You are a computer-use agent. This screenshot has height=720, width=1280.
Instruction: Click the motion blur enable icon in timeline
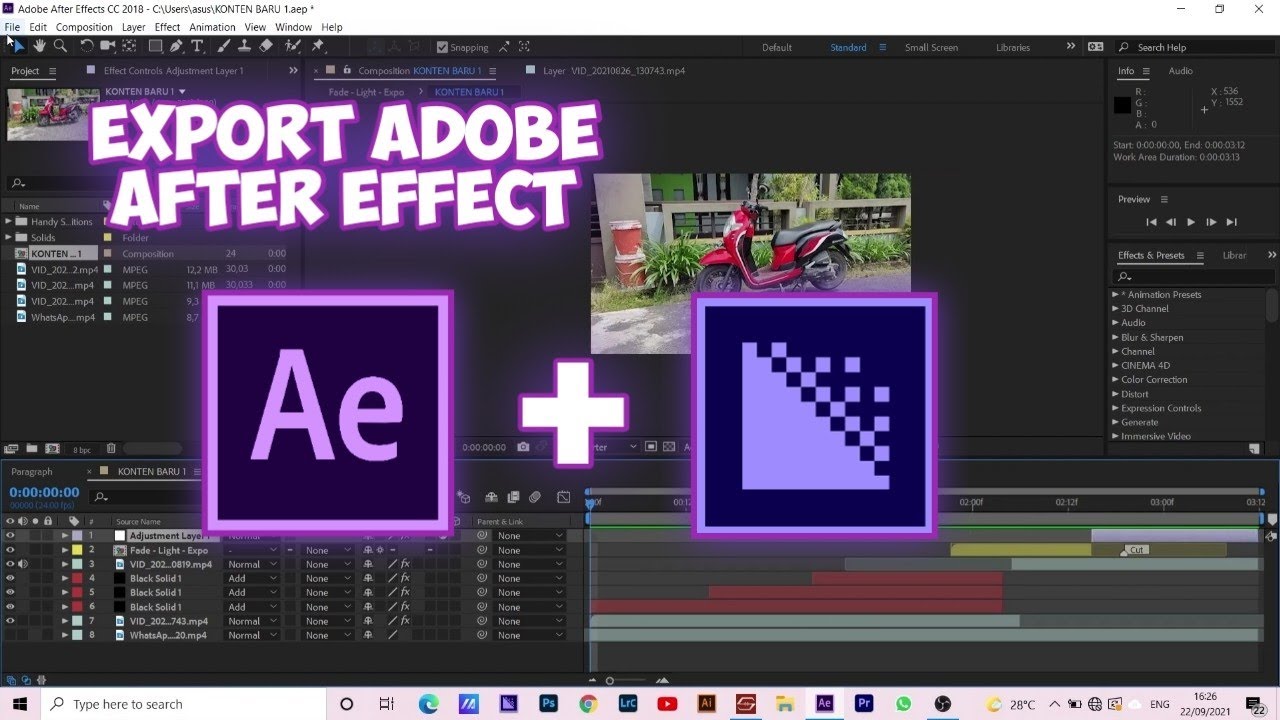(535, 497)
